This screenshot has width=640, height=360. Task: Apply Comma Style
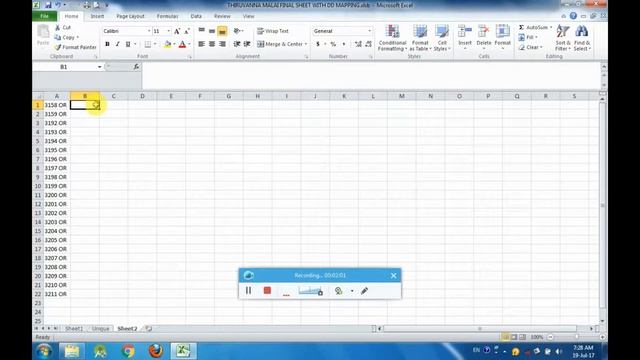pyautogui.click(x=344, y=44)
